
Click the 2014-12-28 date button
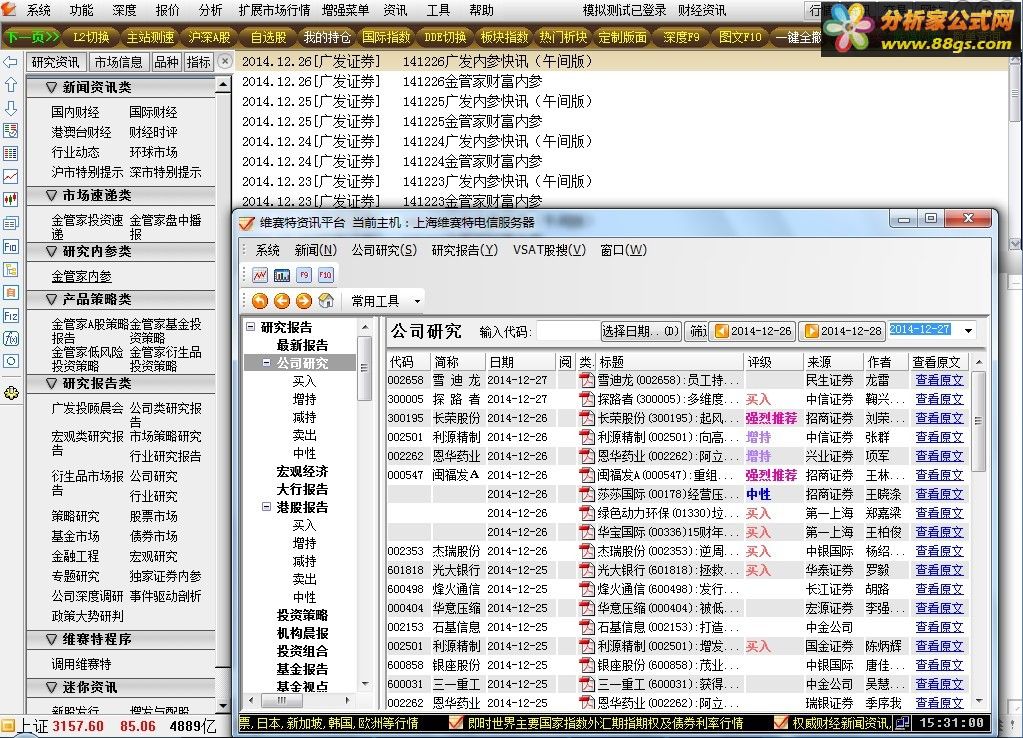tap(843, 331)
